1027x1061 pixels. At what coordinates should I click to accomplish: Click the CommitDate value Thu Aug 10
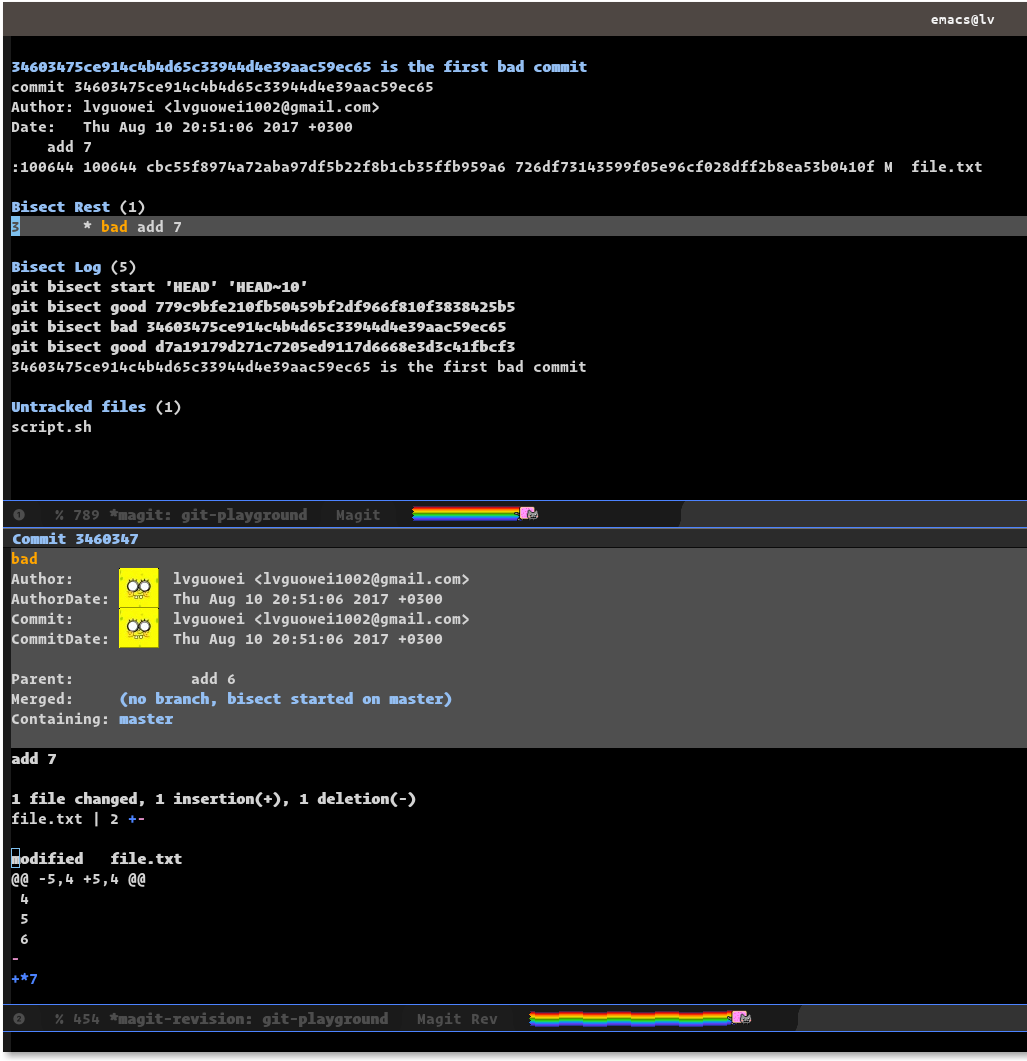(x=308, y=639)
